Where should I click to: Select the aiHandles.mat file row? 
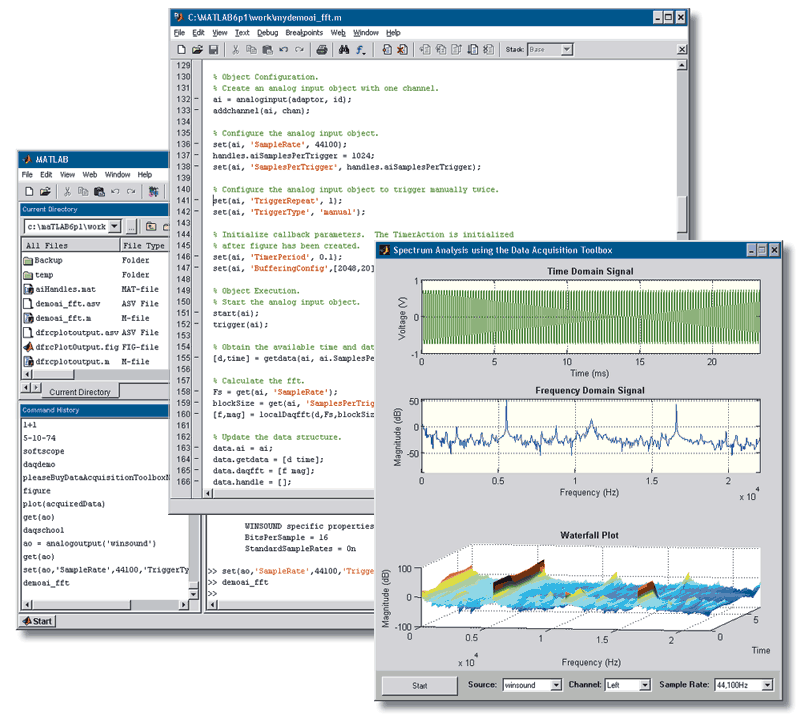click(x=95, y=289)
